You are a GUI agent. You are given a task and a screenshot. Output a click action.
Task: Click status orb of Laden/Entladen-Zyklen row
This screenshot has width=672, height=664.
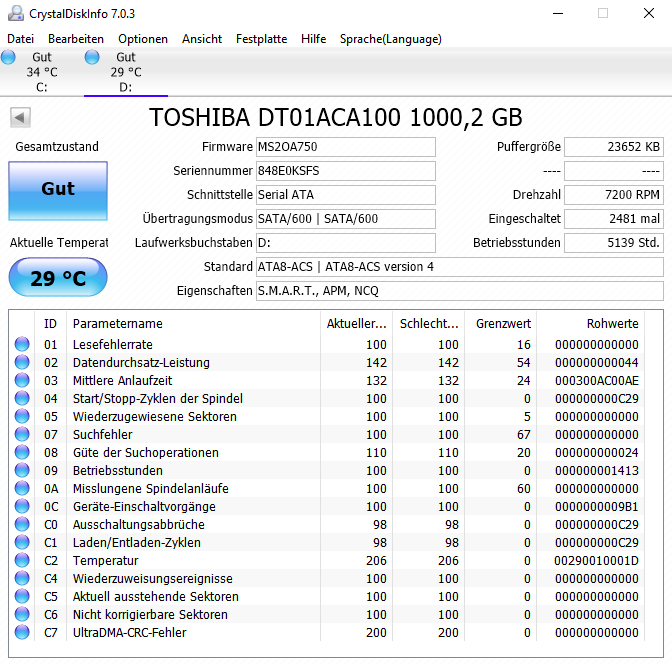pos(22,542)
